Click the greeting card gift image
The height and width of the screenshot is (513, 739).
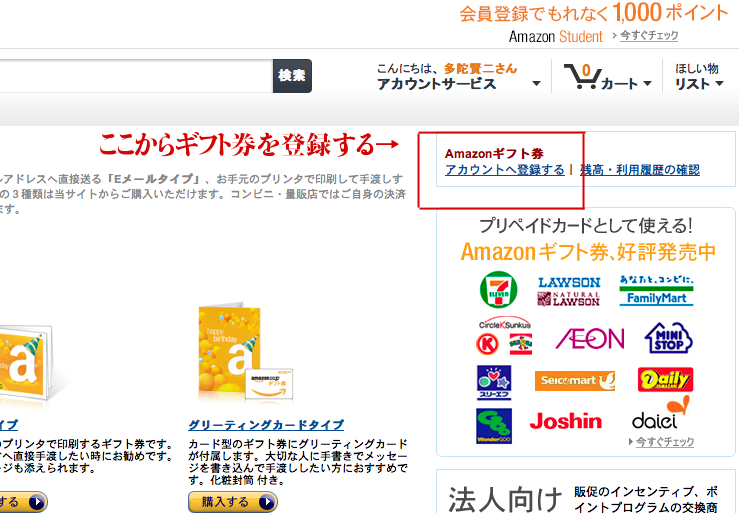[245, 353]
